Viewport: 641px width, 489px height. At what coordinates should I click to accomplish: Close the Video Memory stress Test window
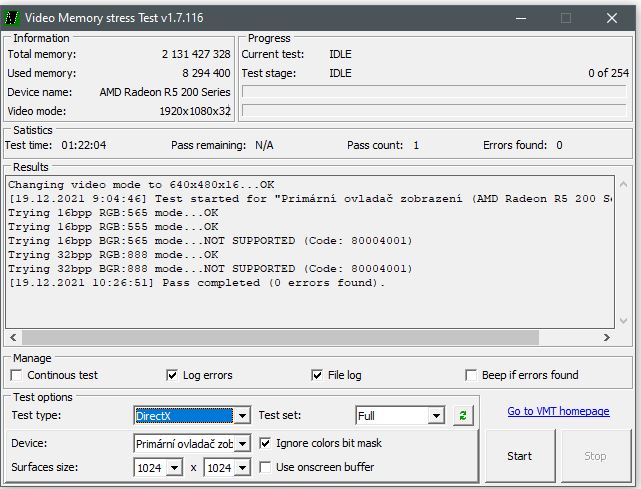coord(612,17)
